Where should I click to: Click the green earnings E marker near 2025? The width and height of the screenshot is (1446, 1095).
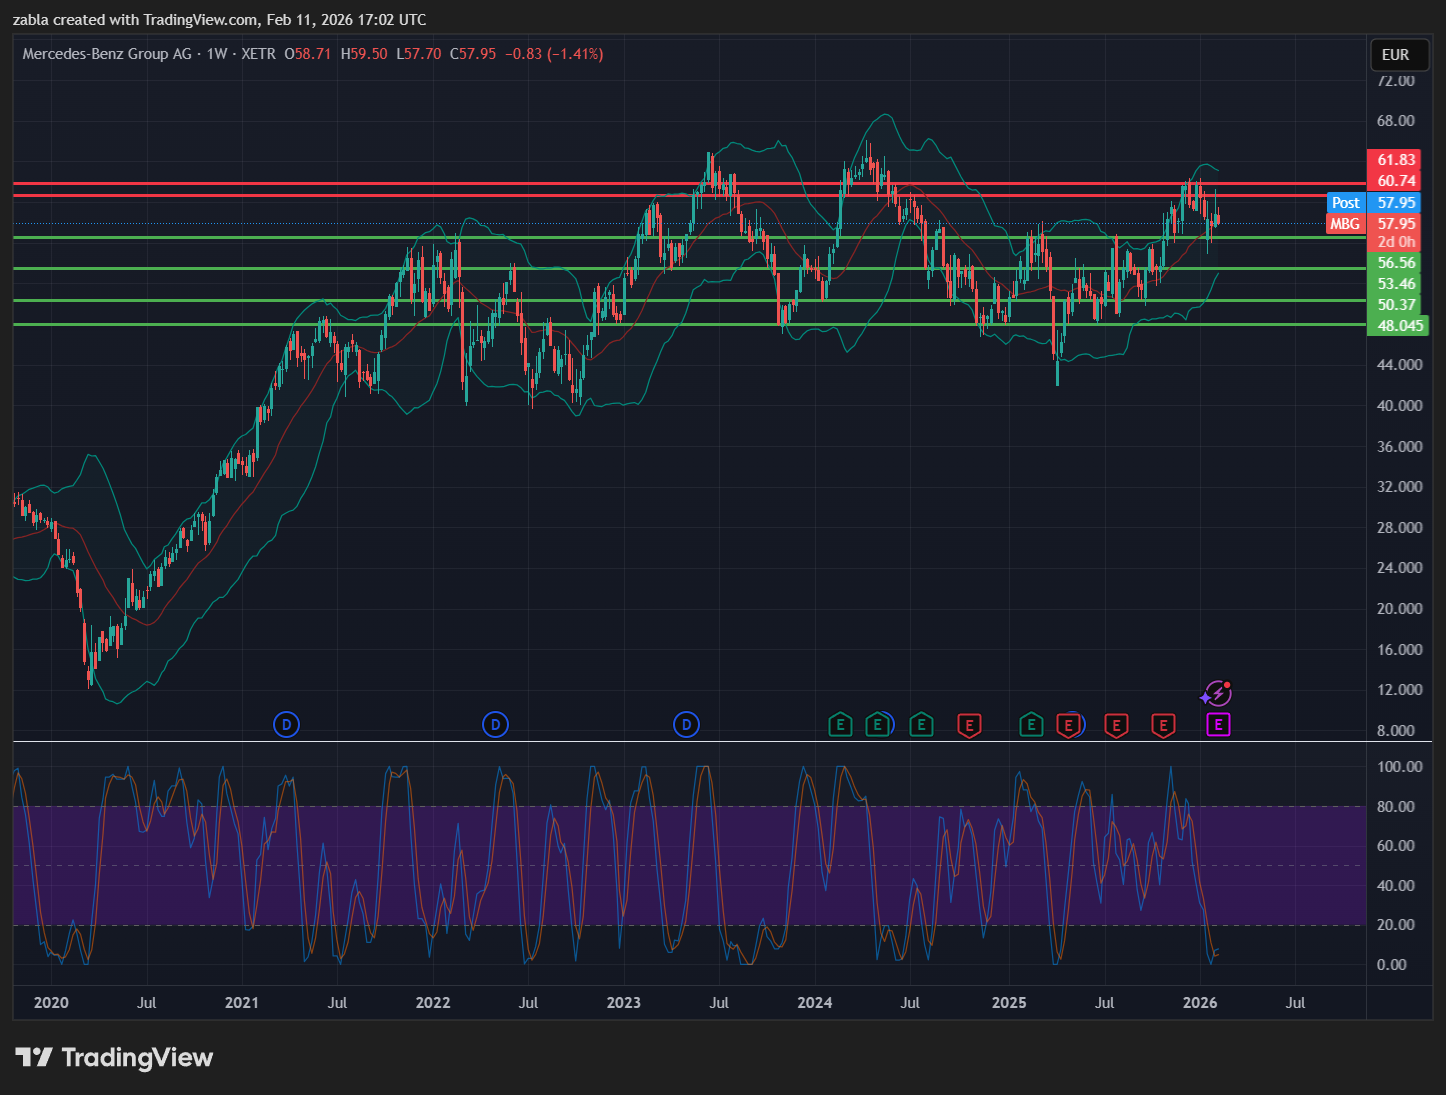[x=1031, y=725]
